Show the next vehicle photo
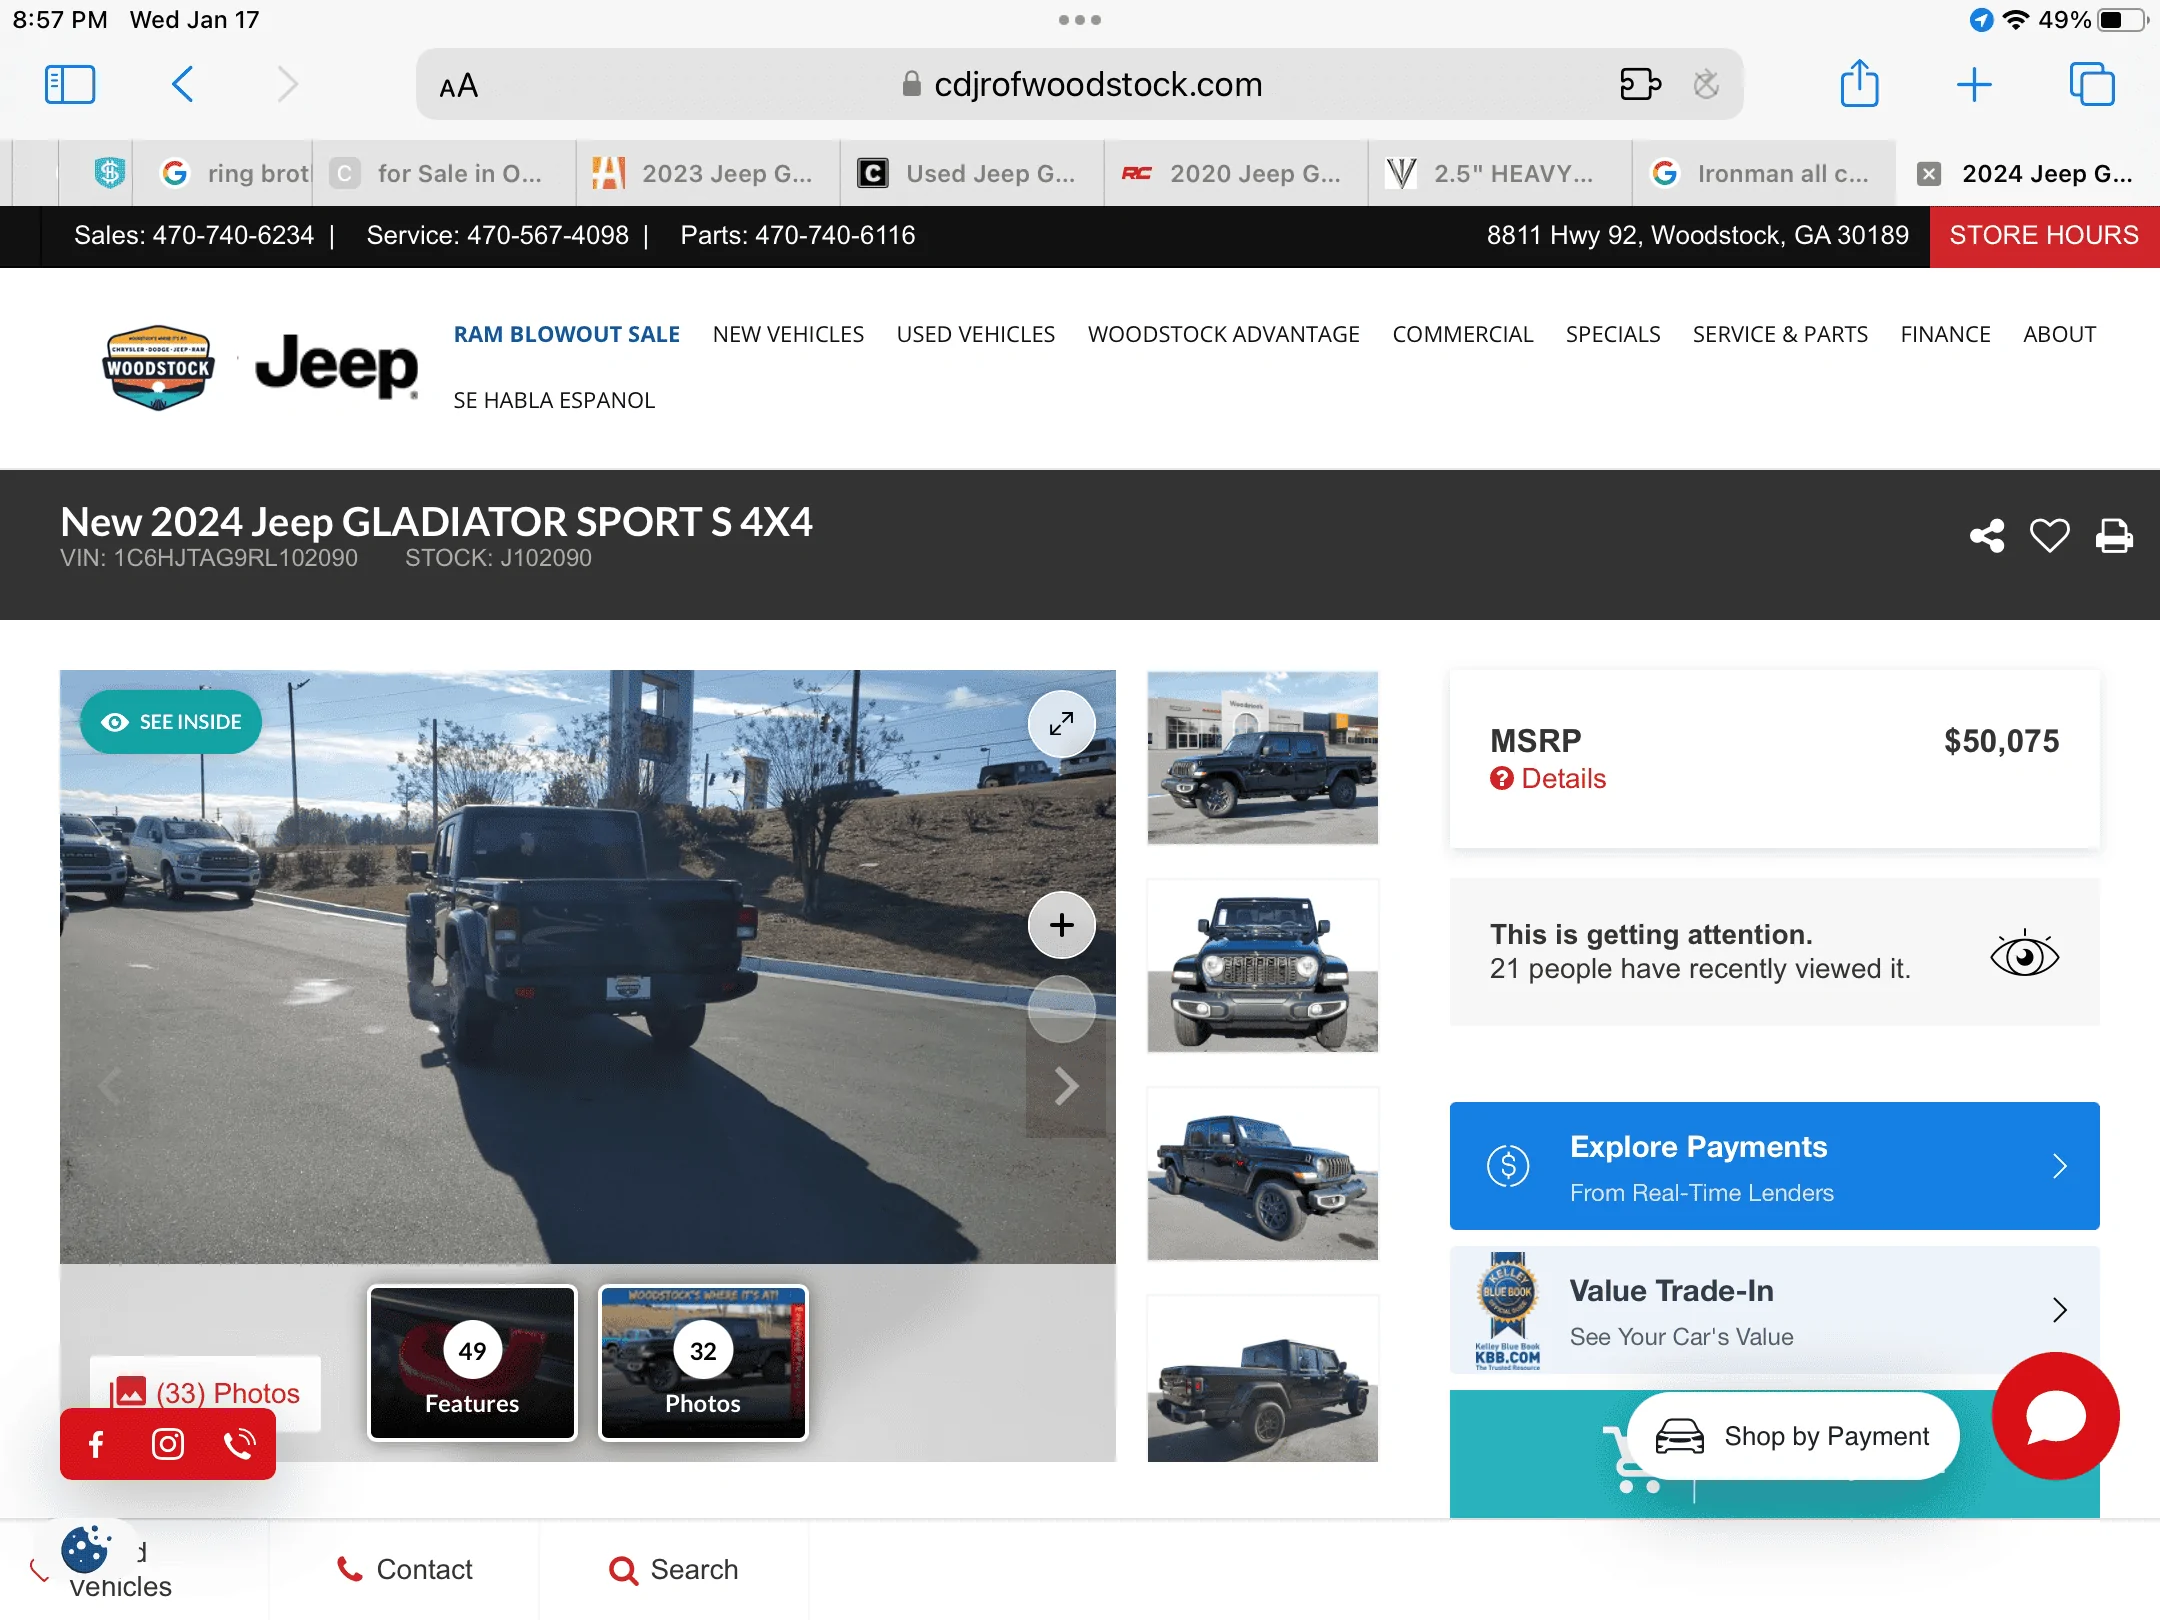Image resolution: width=2160 pixels, height=1620 pixels. pyautogui.click(x=1066, y=1086)
